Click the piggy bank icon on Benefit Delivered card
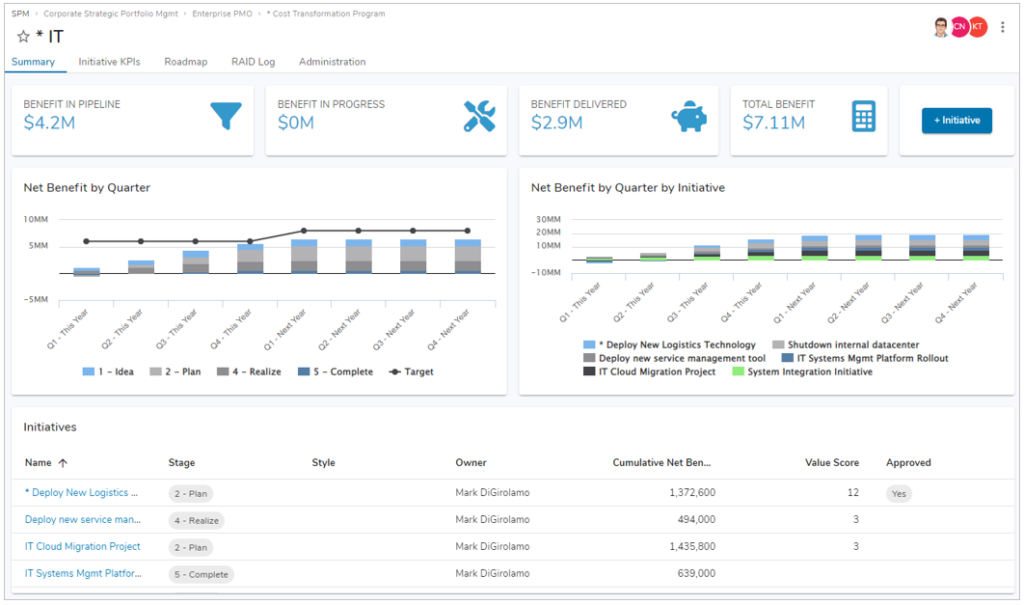The width and height of the screenshot is (1024, 605). pyautogui.click(x=688, y=117)
